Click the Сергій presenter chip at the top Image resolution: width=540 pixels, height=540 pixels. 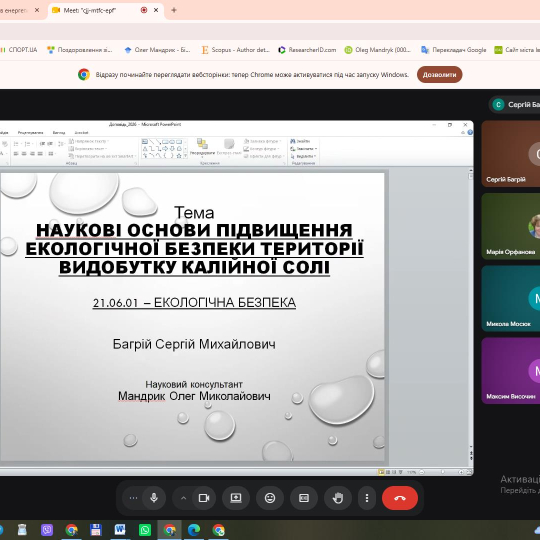pyautogui.click(x=515, y=104)
